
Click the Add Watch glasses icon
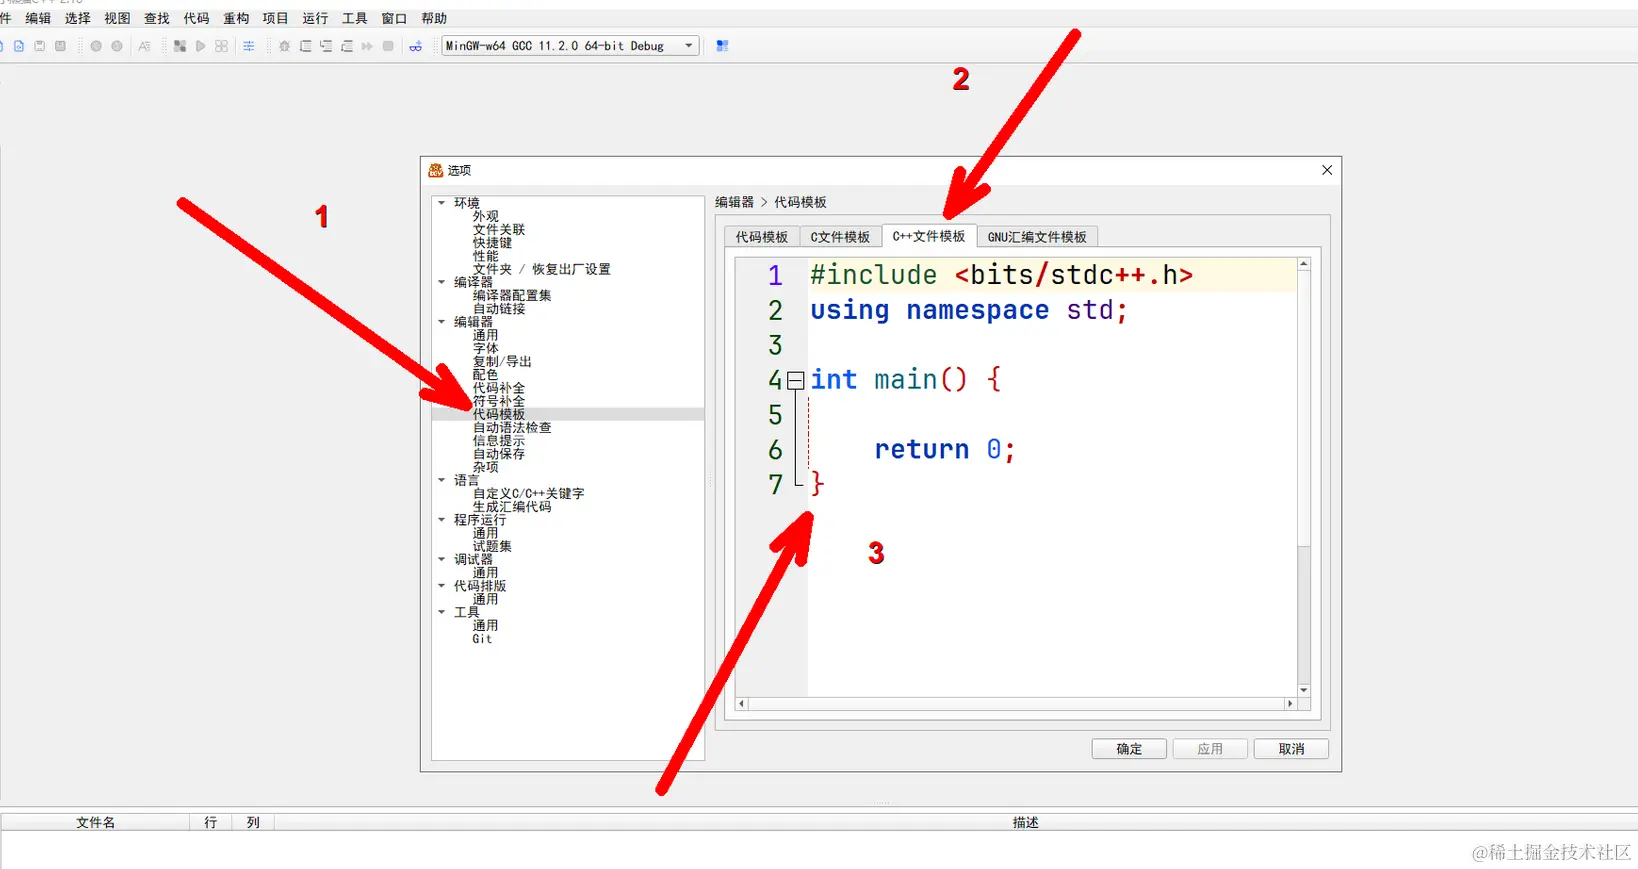coord(416,46)
